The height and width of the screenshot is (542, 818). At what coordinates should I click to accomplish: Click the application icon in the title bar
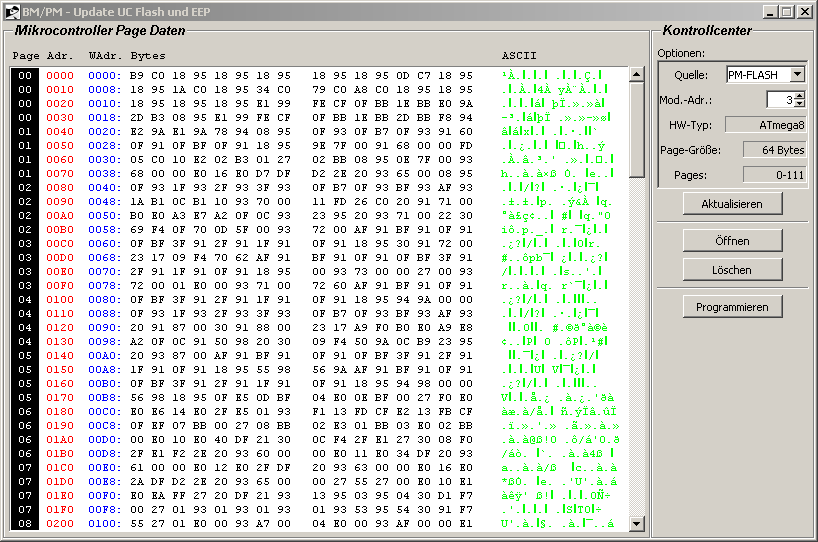tap(11, 11)
